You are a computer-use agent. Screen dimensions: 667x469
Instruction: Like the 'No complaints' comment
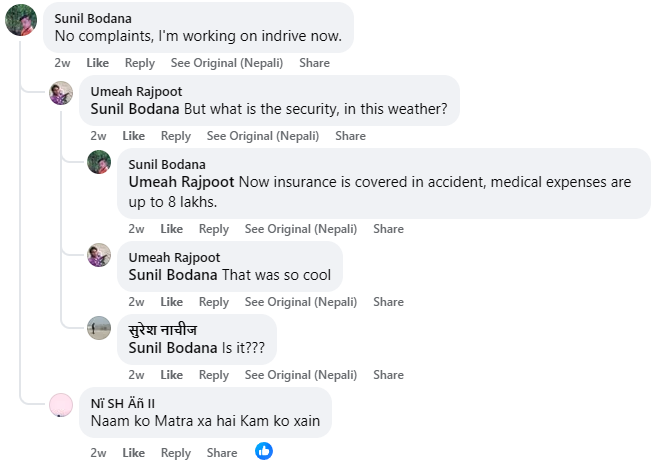coord(97,63)
